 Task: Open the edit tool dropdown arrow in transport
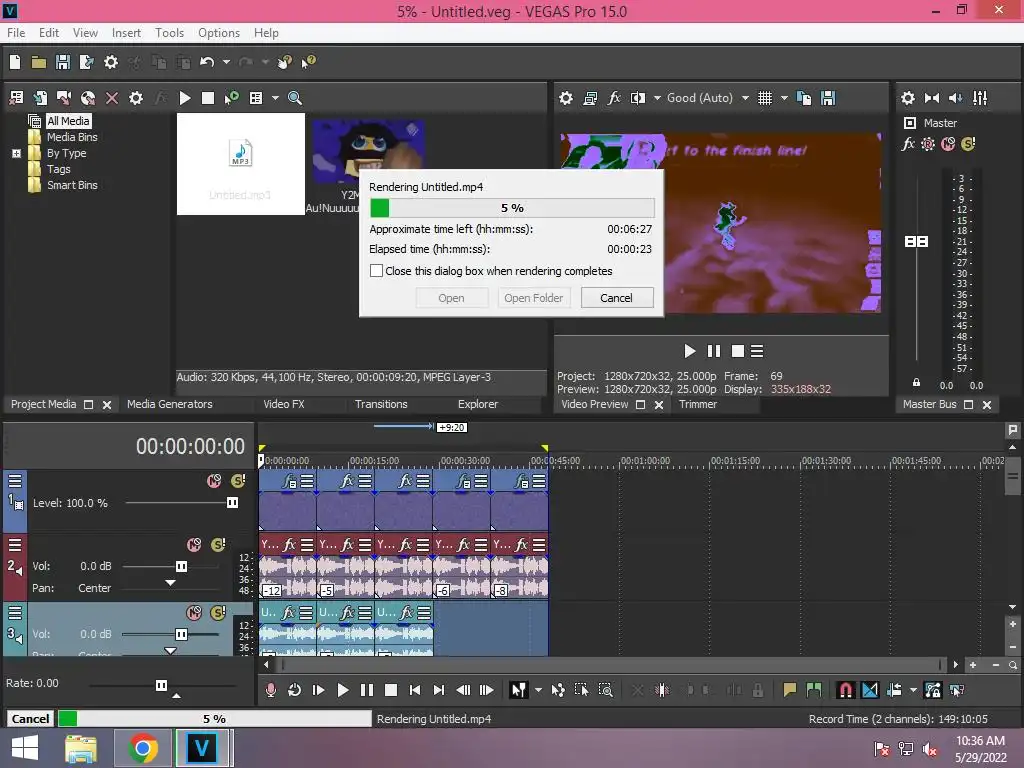[538, 690]
